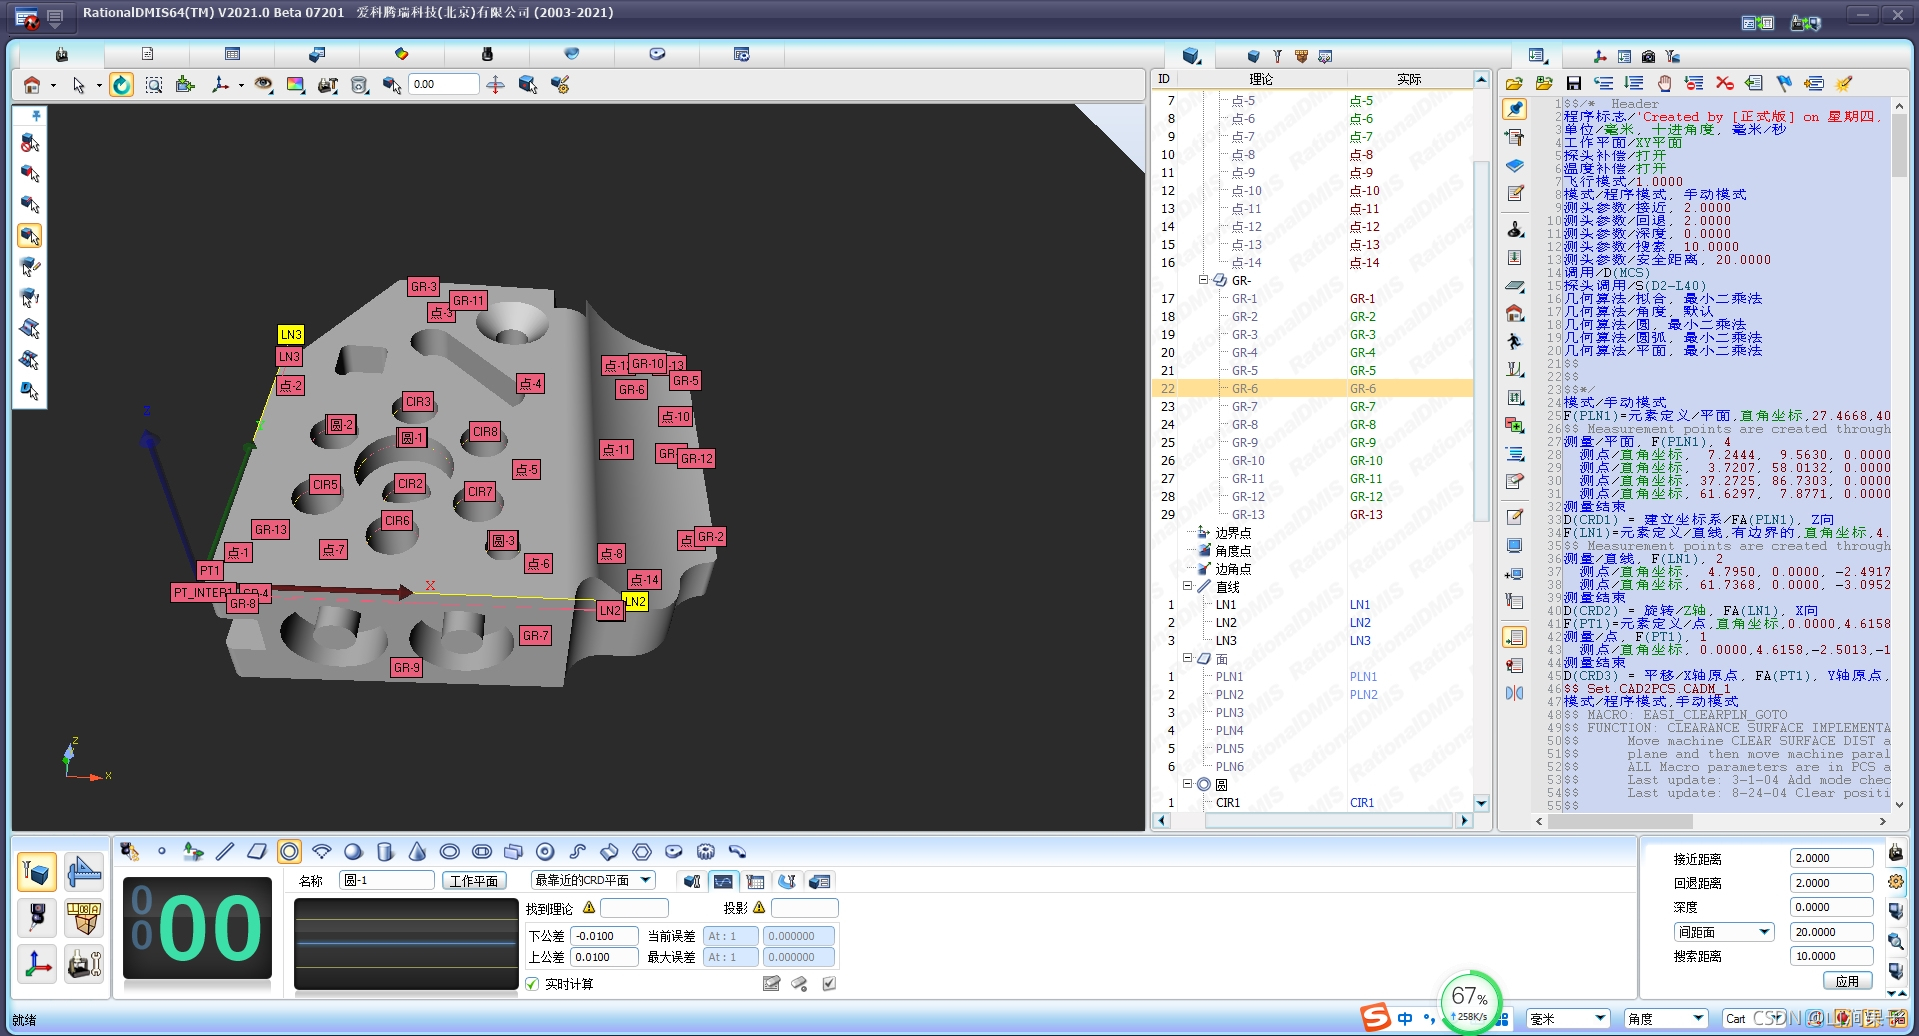Select the gear feature measurement icon
The height and width of the screenshot is (1036, 1919).
pos(705,852)
